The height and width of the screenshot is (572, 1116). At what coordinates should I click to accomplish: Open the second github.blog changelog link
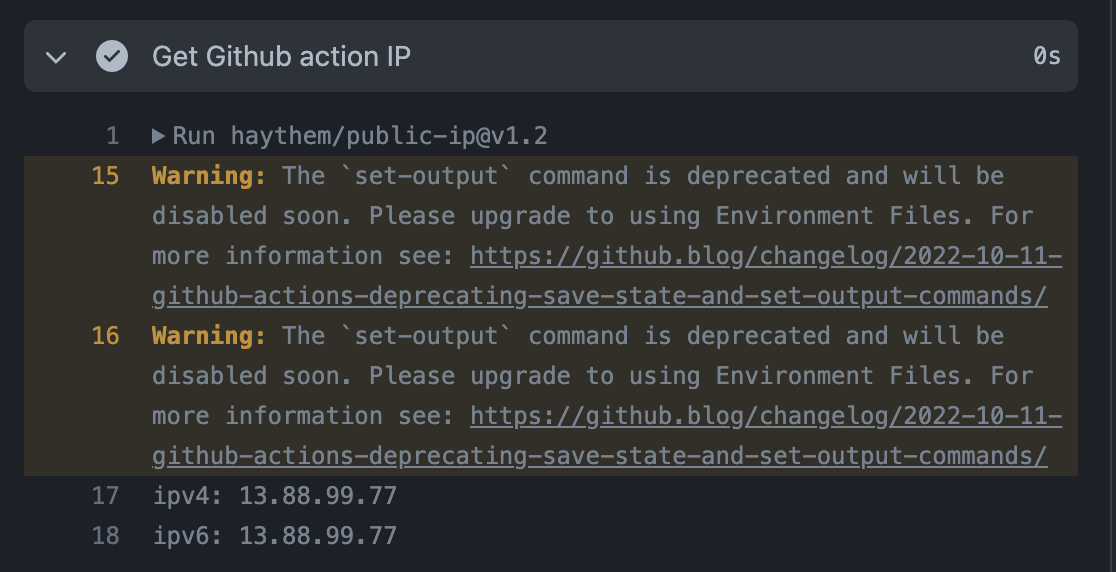[766, 416]
